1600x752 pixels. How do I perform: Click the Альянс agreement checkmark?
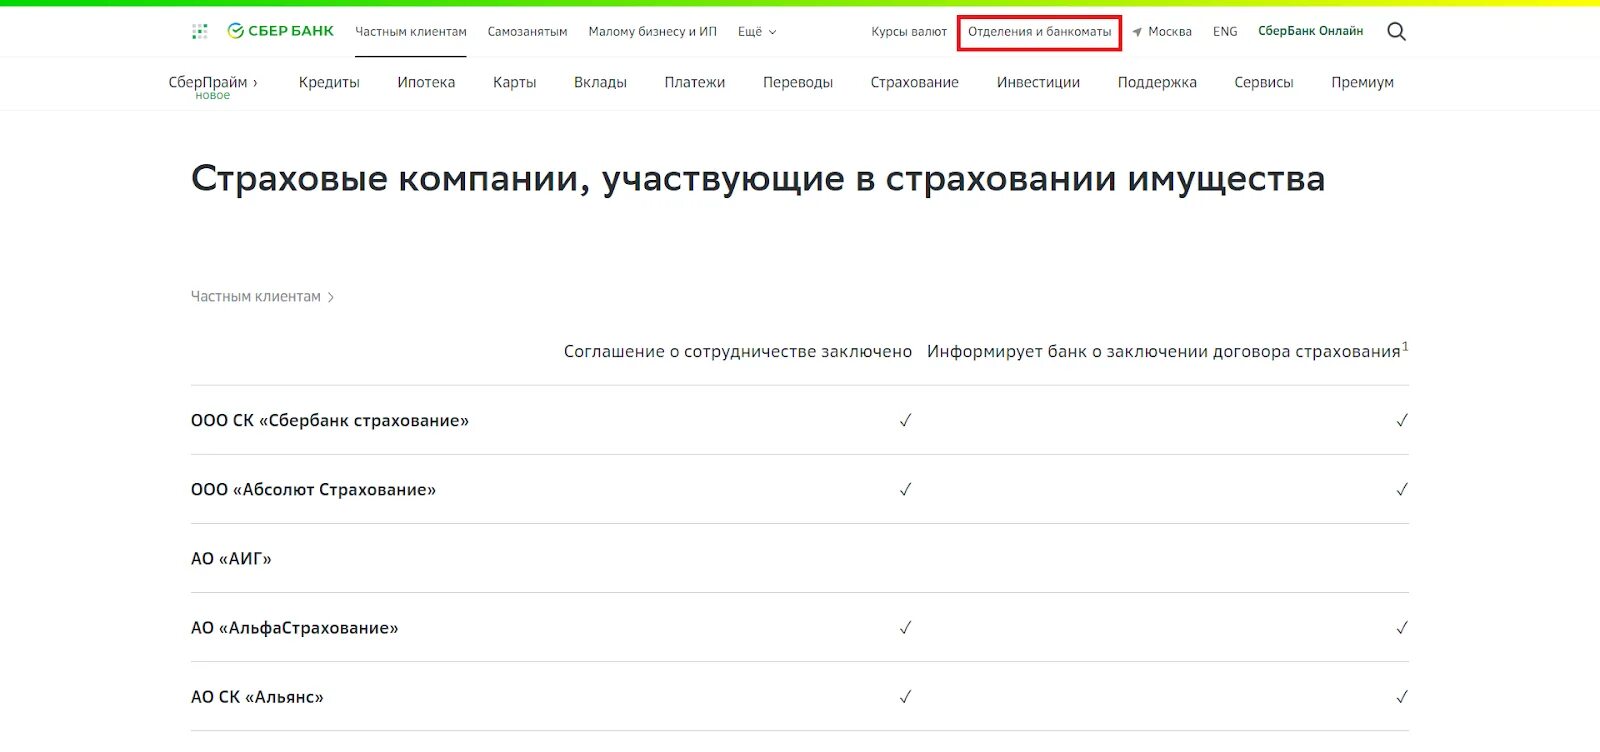tap(905, 697)
